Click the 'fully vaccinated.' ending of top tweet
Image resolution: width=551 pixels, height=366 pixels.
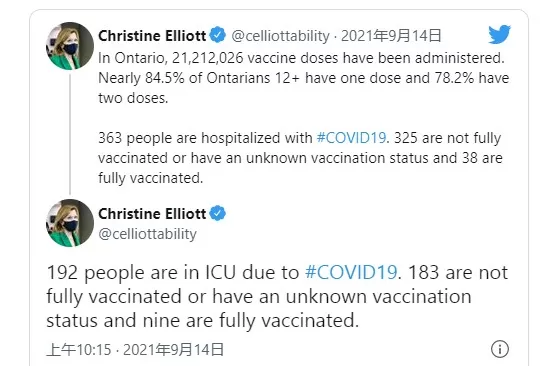click(x=151, y=178)
